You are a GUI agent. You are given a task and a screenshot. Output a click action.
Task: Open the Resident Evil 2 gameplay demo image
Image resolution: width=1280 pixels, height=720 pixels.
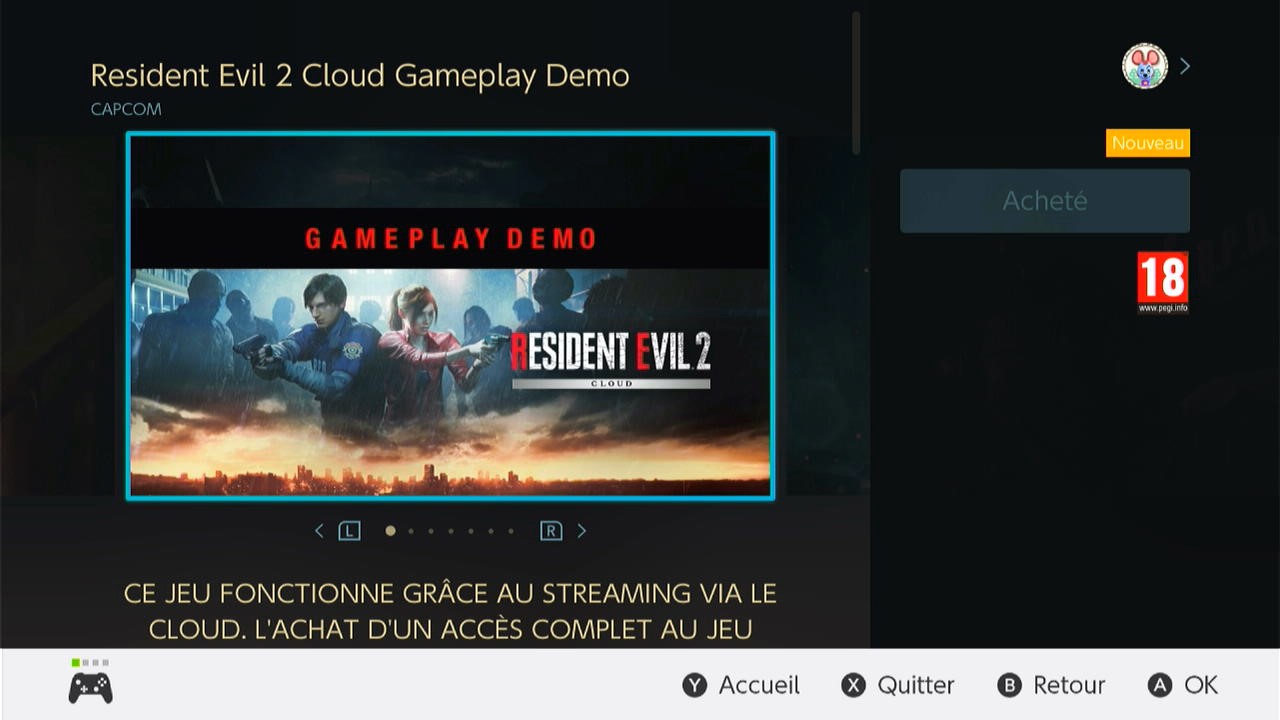450,316
